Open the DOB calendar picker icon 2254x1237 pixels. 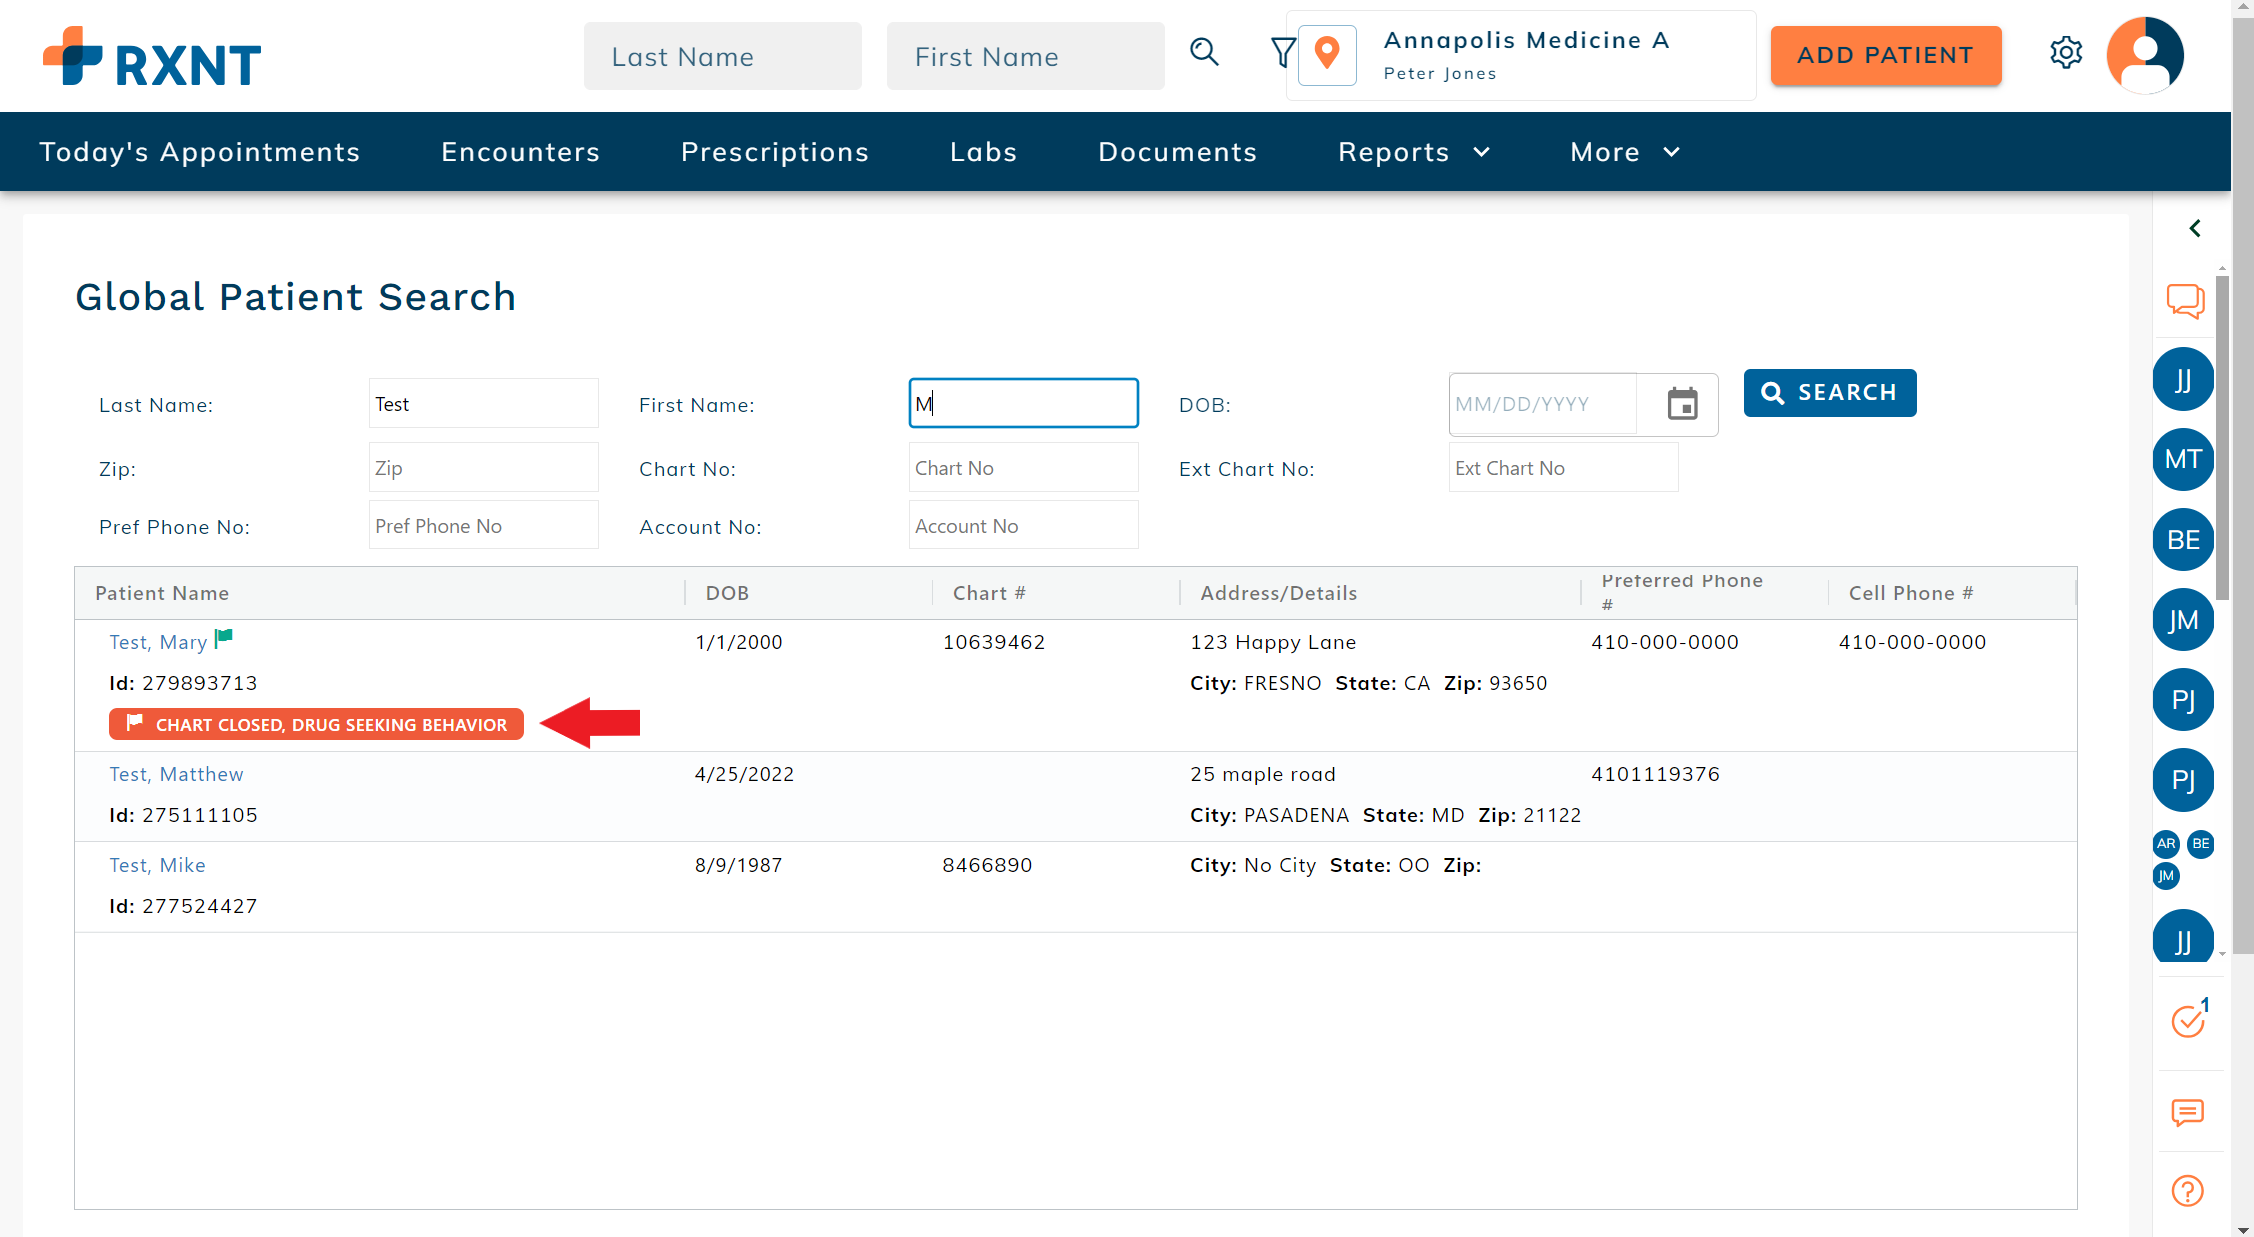coord(1682,404)
